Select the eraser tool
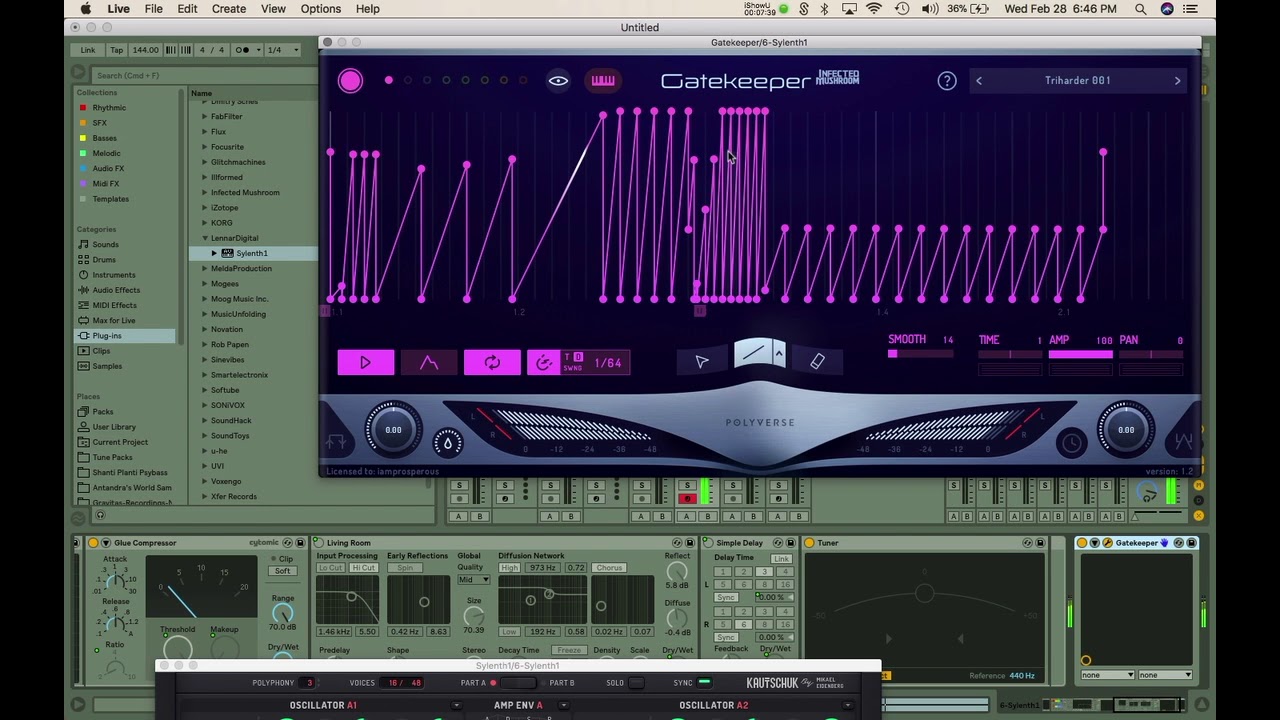The width and height of the screenshot is (1280, 720). coord(817,362)
